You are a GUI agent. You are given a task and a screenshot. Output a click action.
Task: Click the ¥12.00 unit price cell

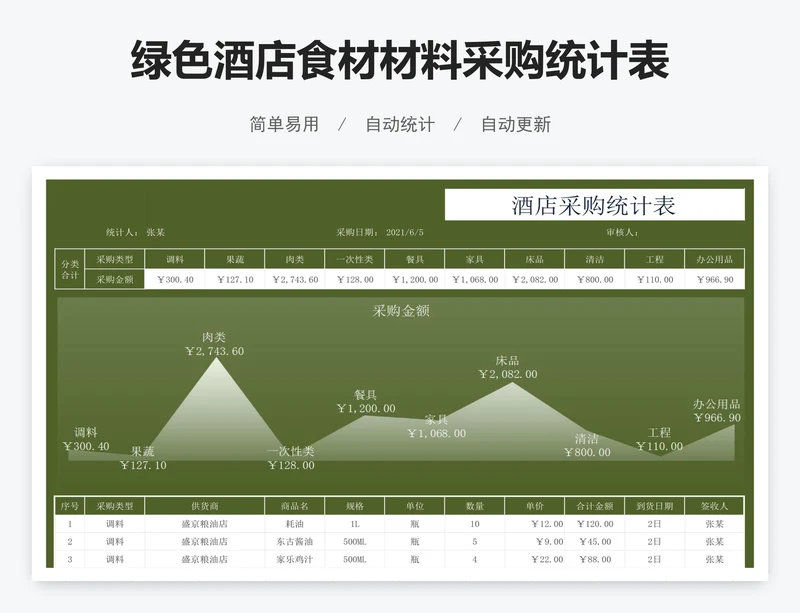(x=535, y=524)
